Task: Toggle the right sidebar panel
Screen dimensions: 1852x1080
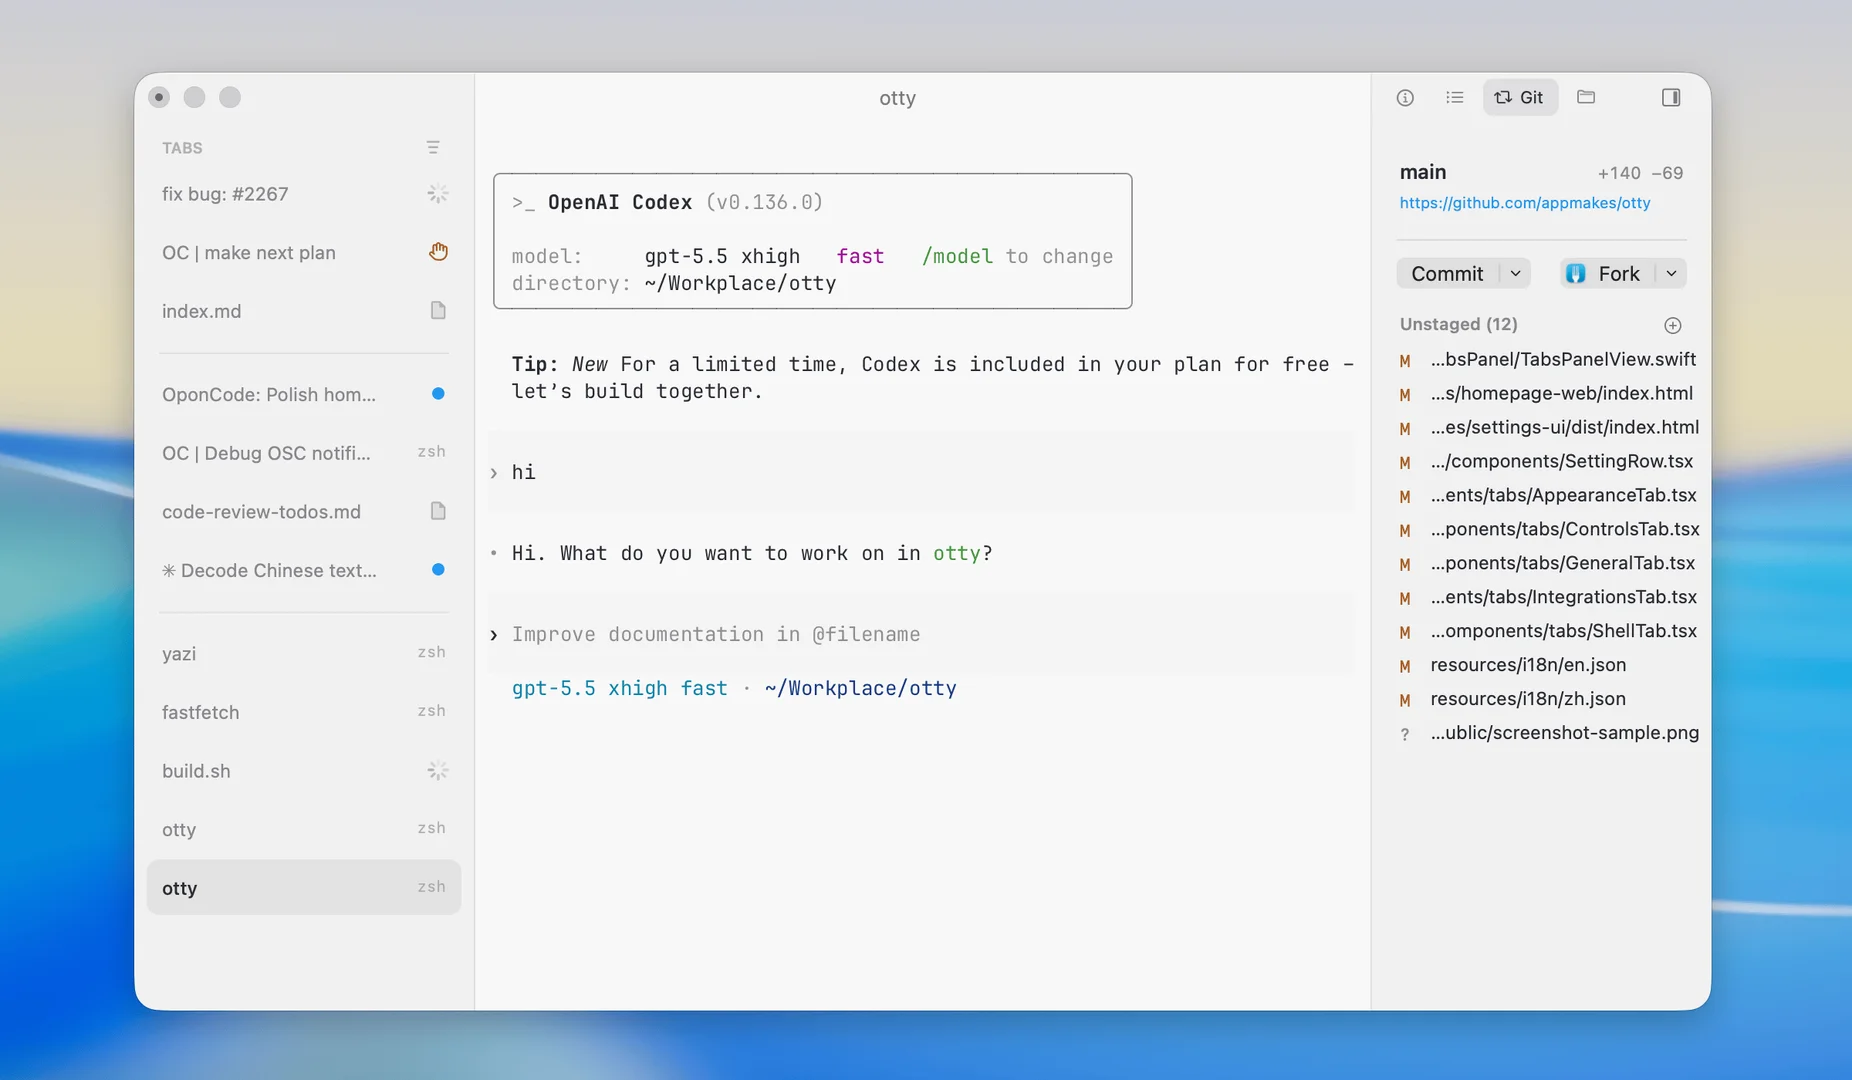Action: tap(1671, 97)
